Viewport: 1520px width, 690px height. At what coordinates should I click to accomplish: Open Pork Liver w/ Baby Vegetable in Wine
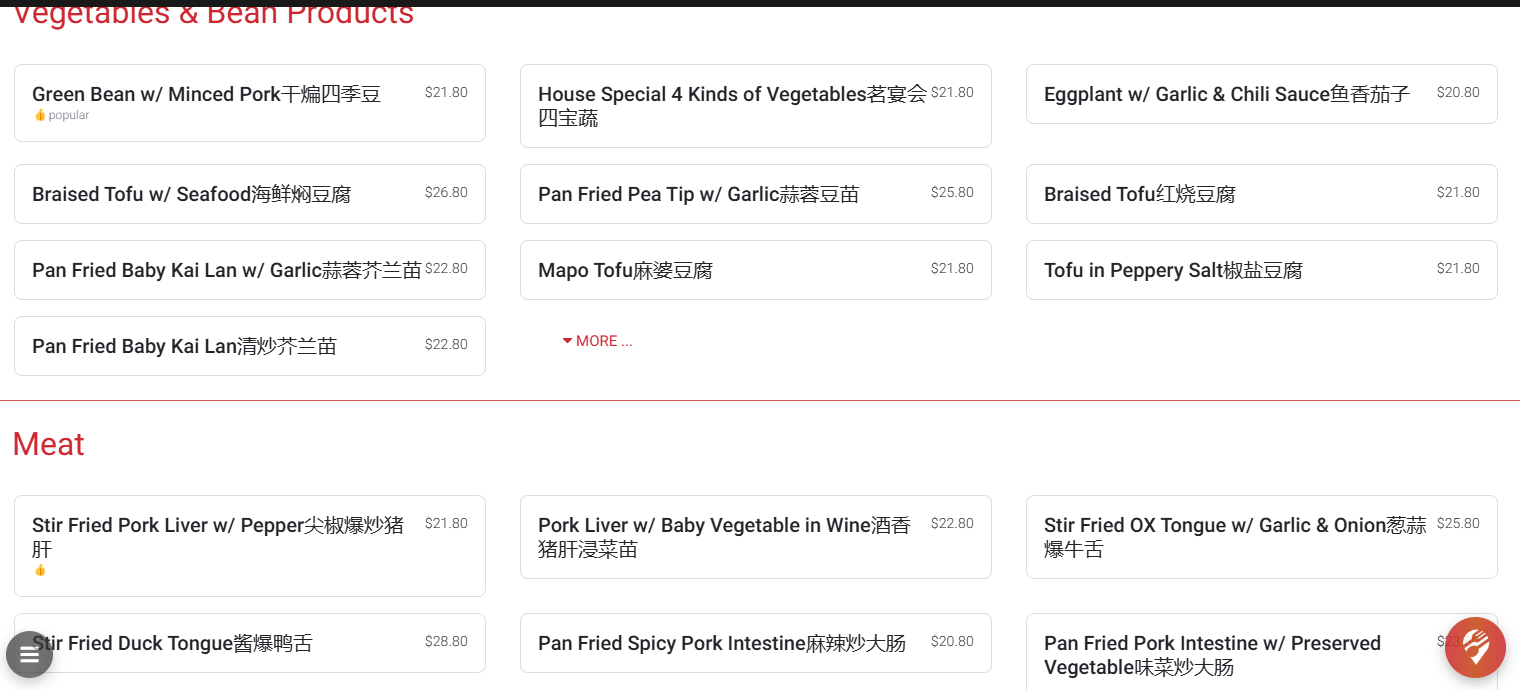pos(724,537)
